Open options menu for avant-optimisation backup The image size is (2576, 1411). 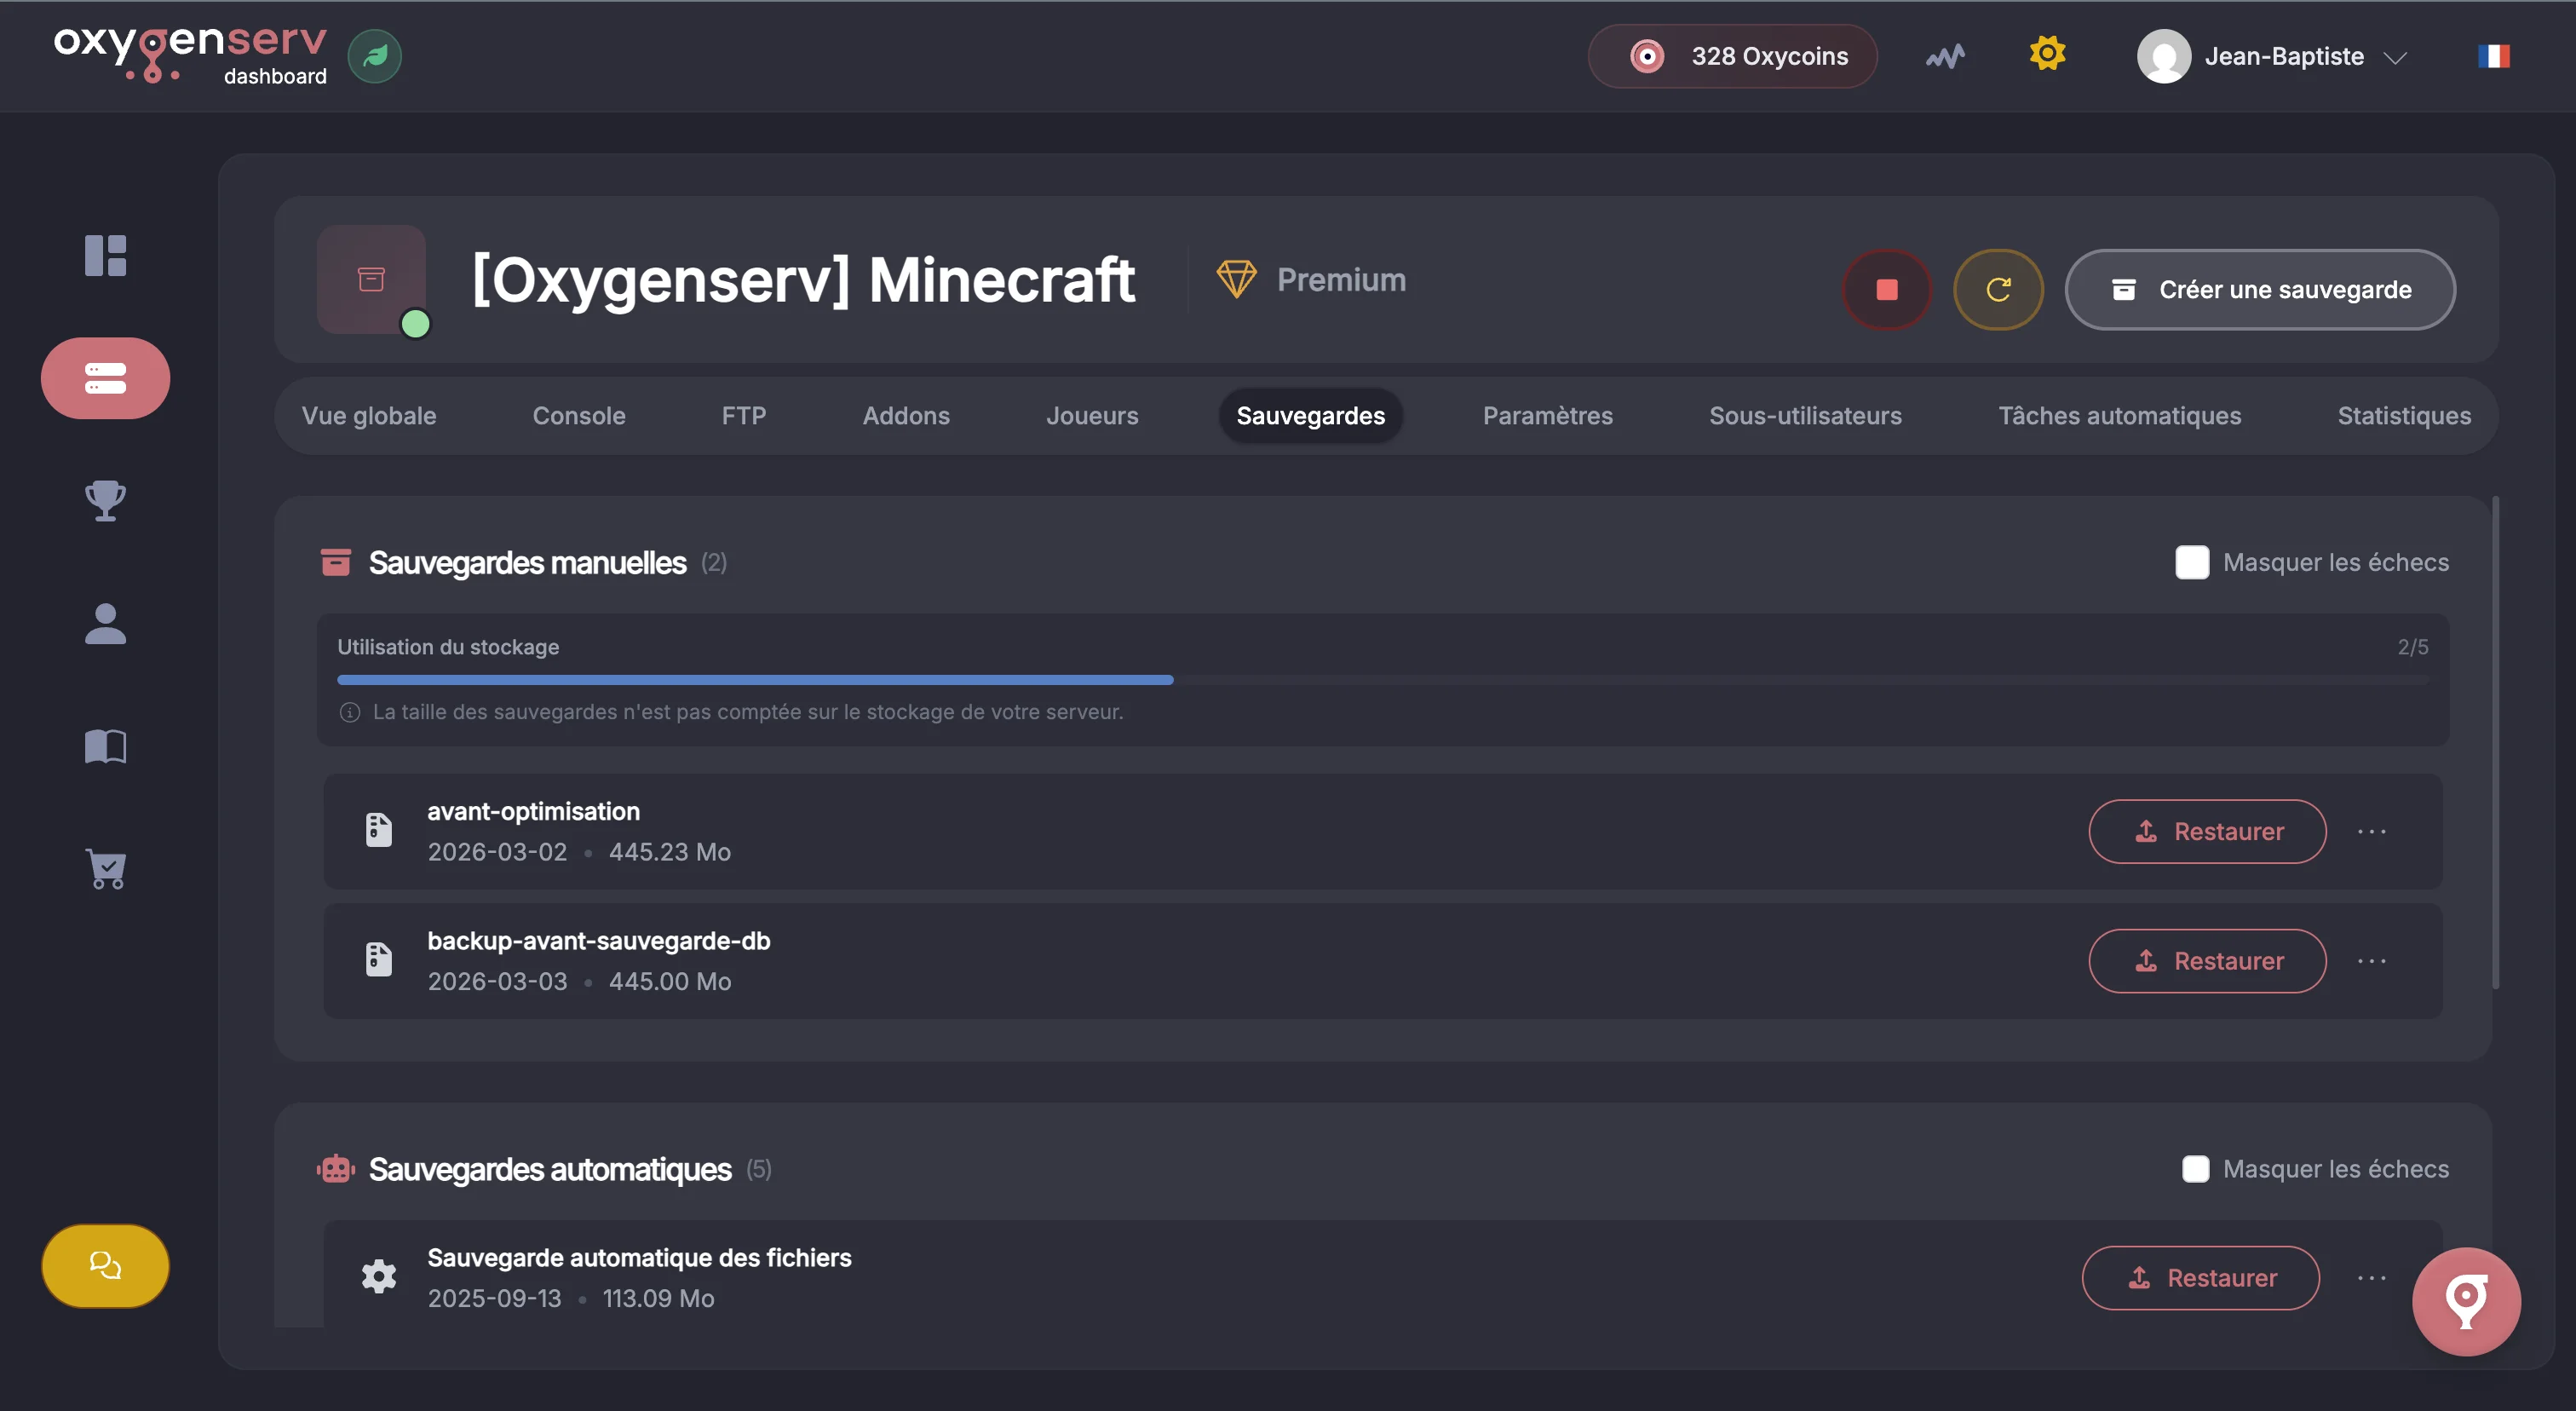click(2371, 832)
